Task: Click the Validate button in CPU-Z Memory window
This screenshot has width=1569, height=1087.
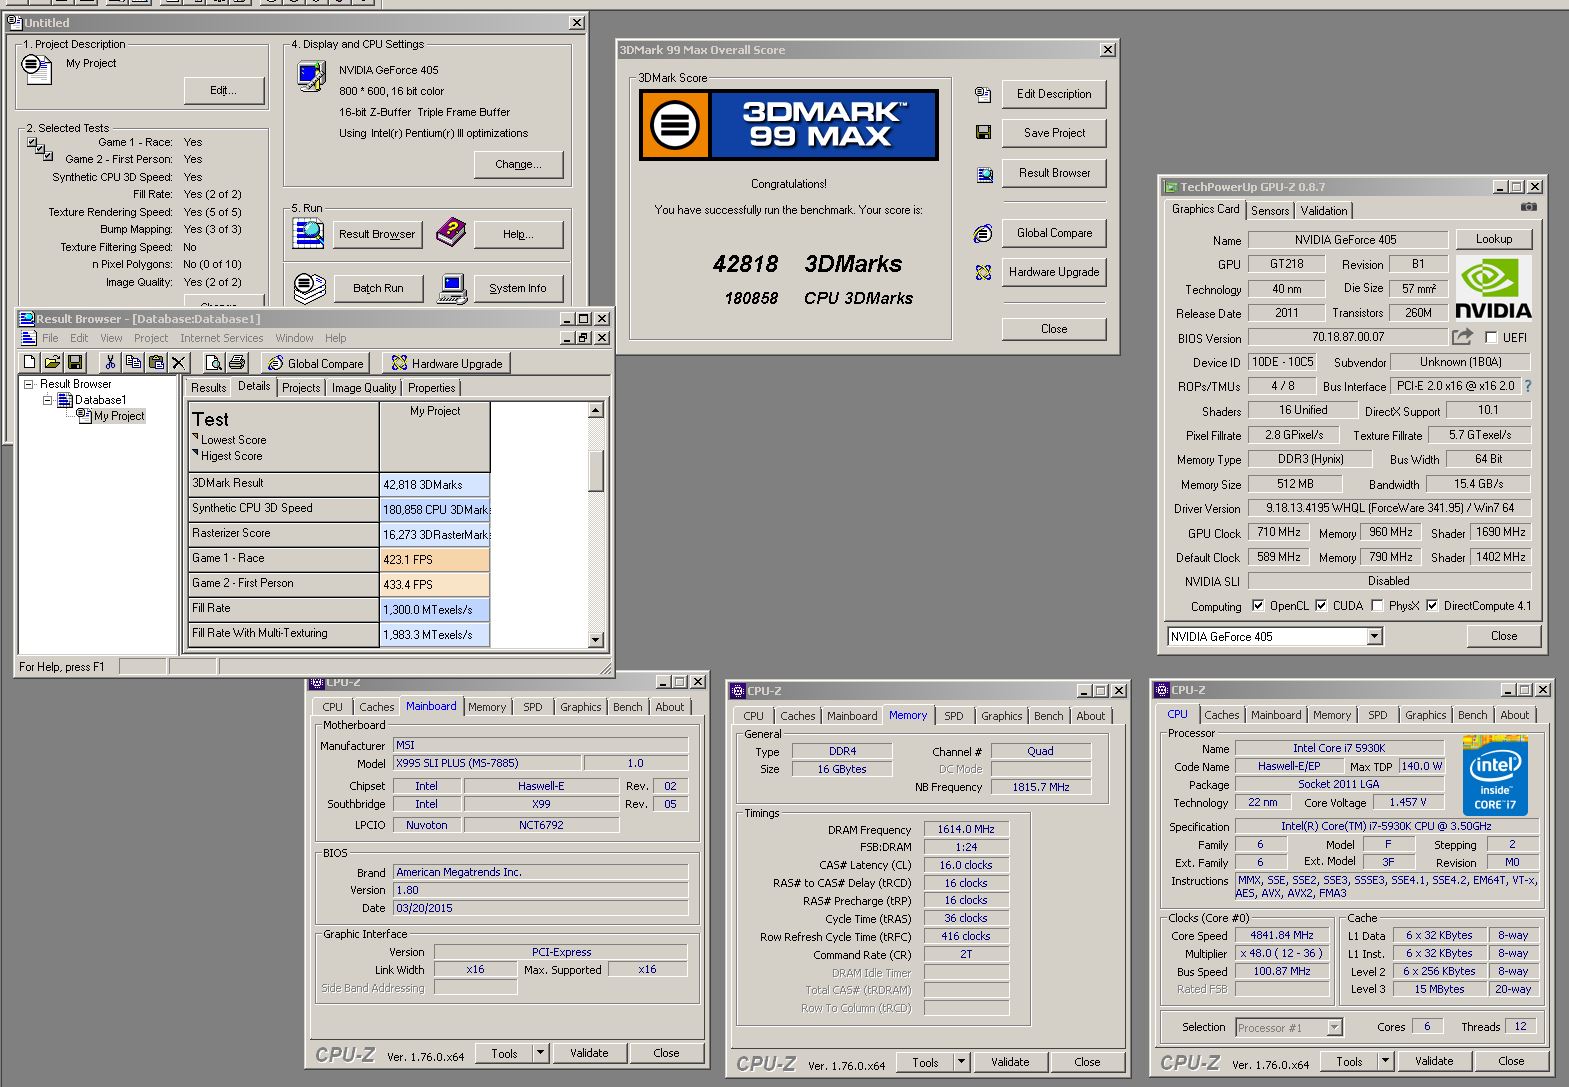Action: click(1010, 1062)
